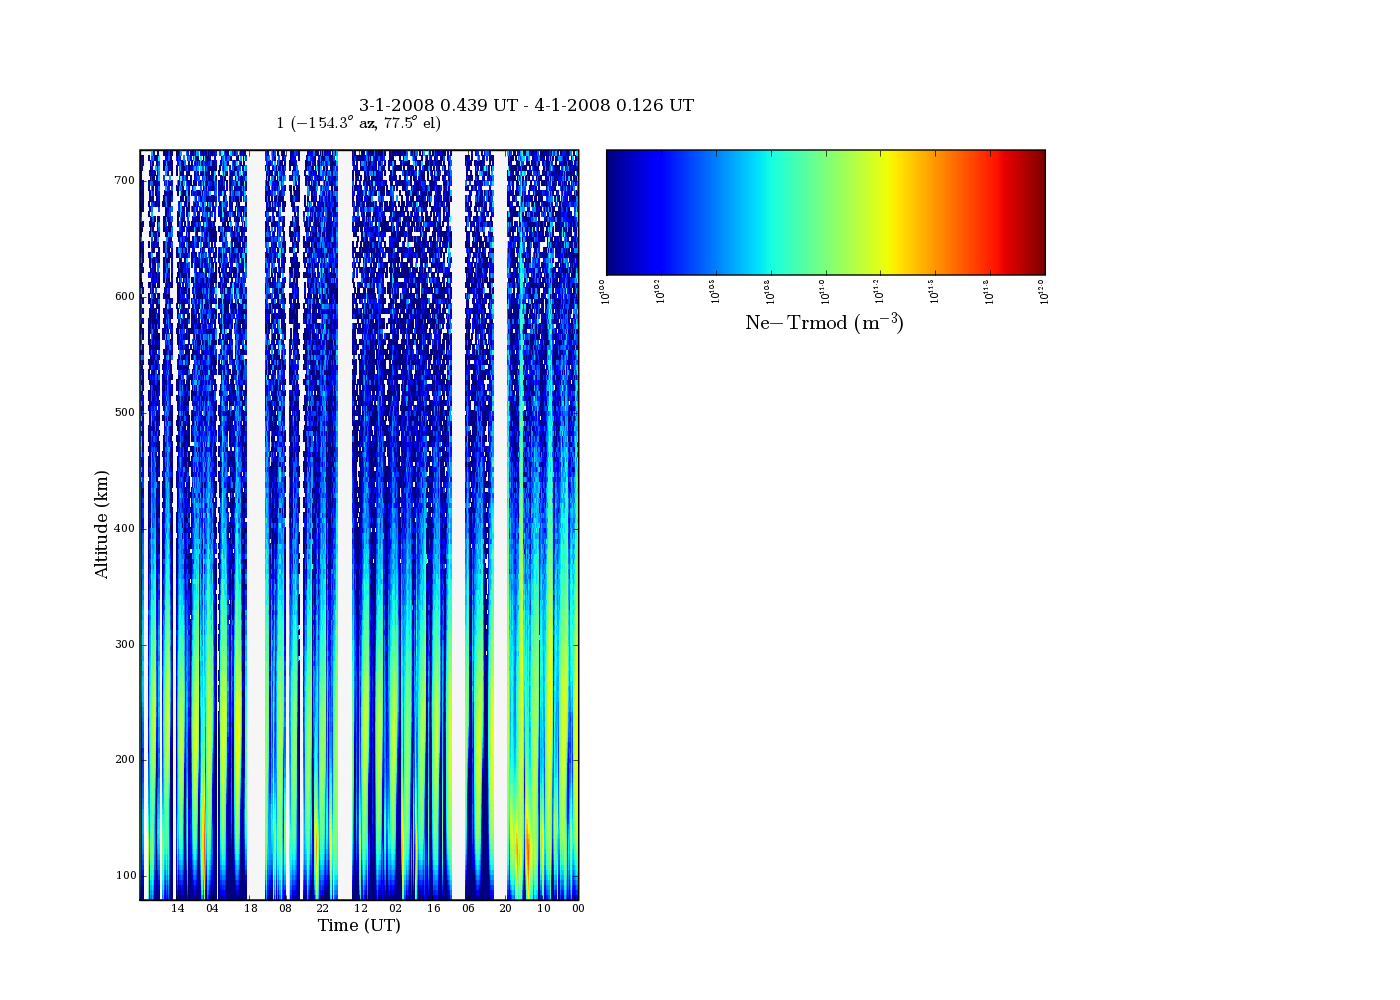Click the 10^11.0 colorbar tick label
The width and height of the screenshot is (1400, 1000).
coord(825,291)
